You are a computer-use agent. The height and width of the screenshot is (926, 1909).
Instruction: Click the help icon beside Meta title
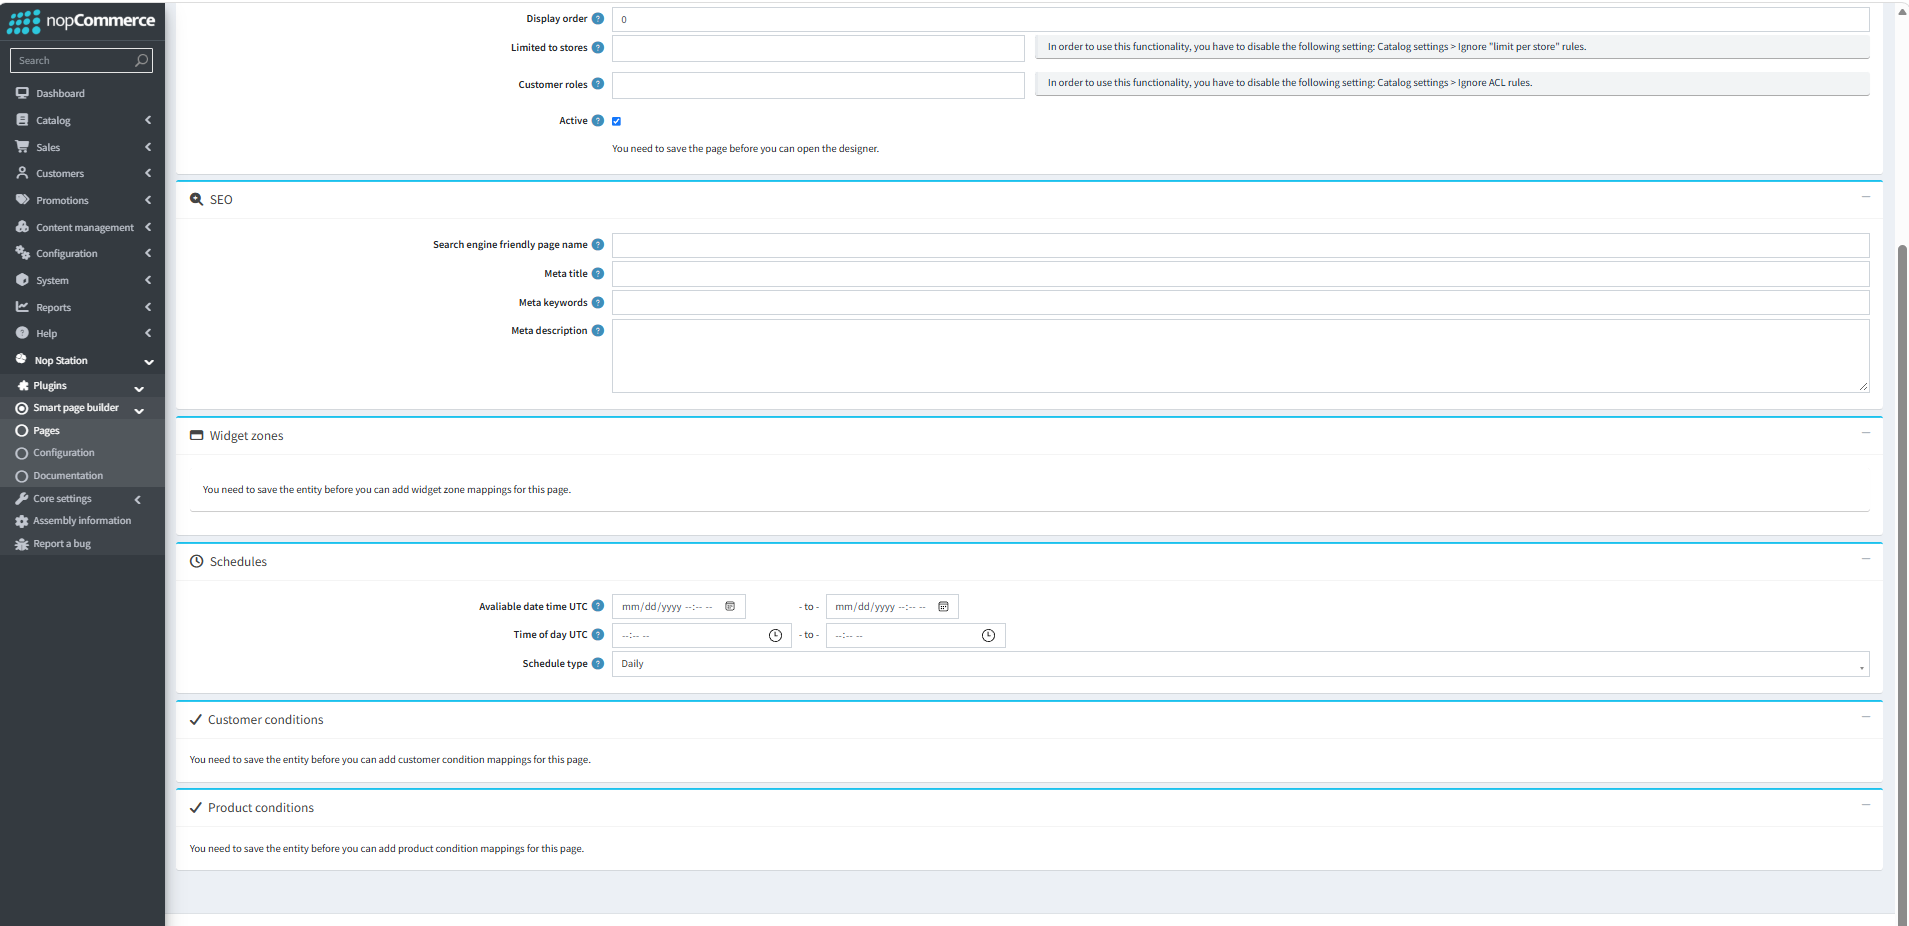(x=598, y=274)
